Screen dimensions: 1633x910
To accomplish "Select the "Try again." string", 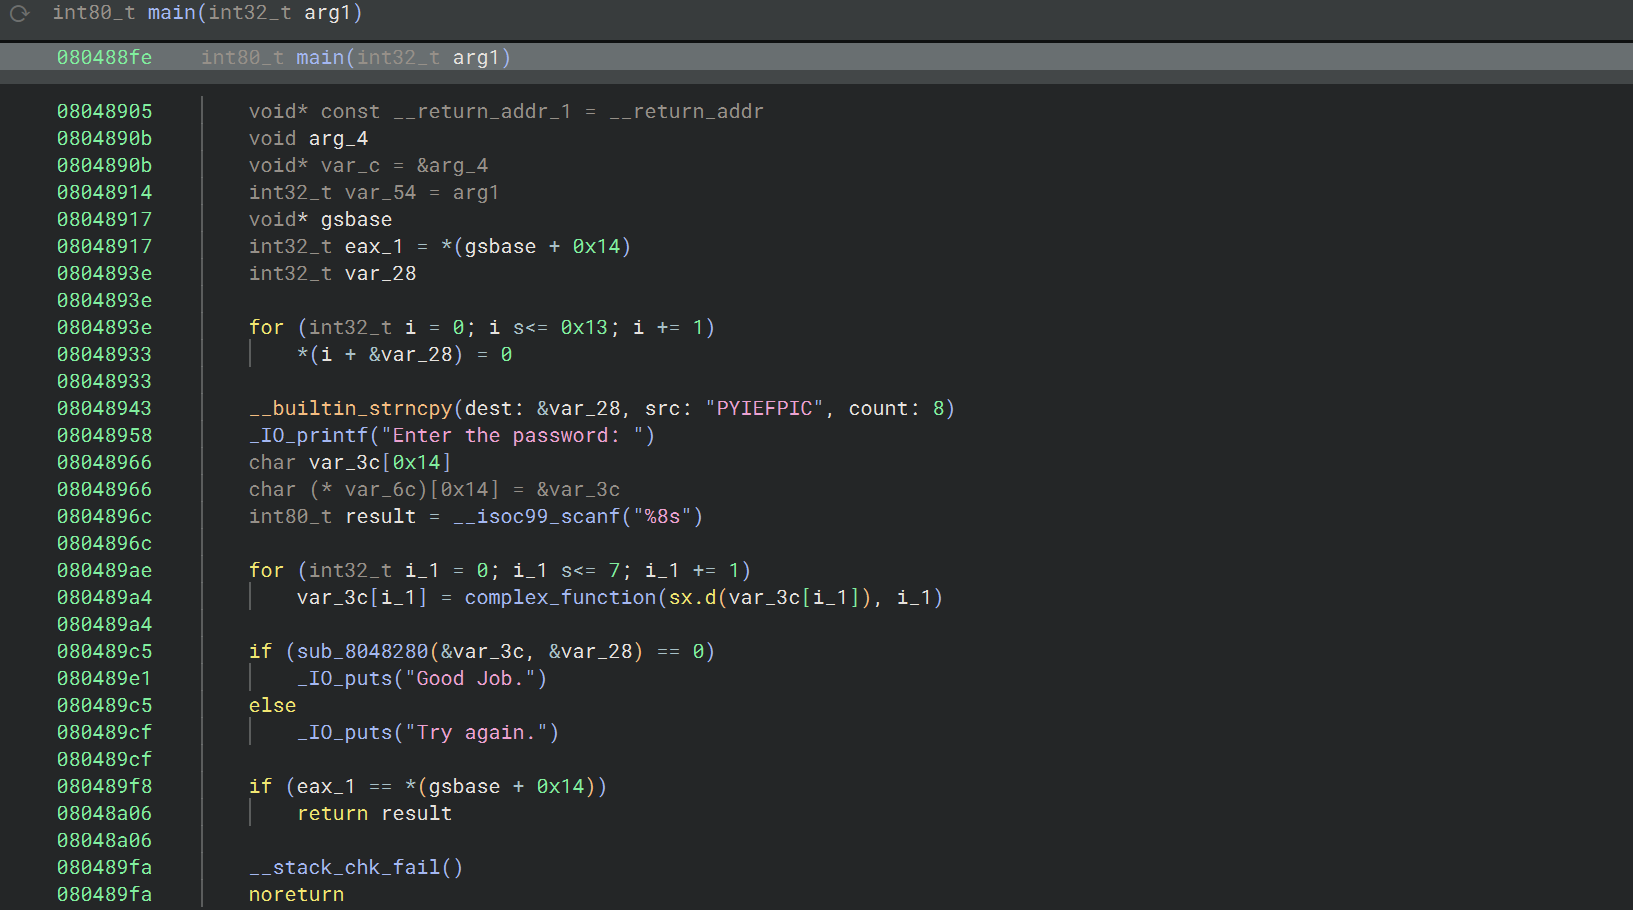I will [x=476, y=732].
